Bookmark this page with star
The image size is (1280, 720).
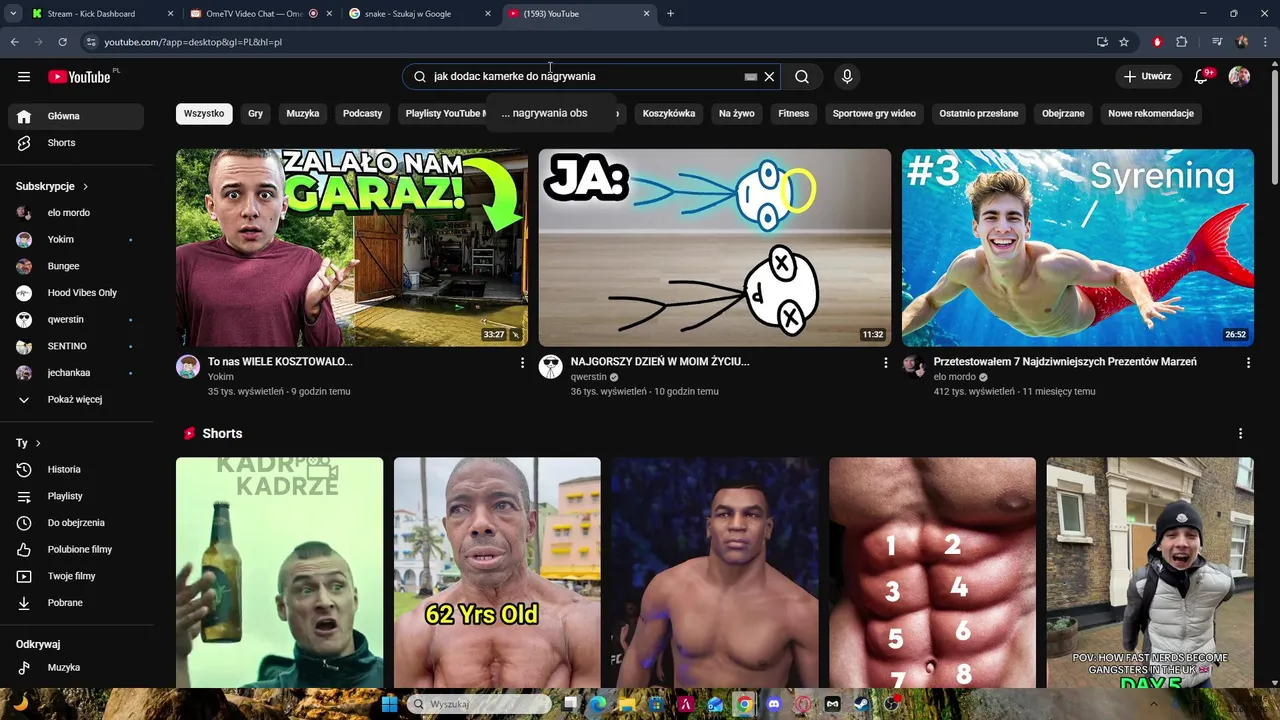tap(1124, 42)
